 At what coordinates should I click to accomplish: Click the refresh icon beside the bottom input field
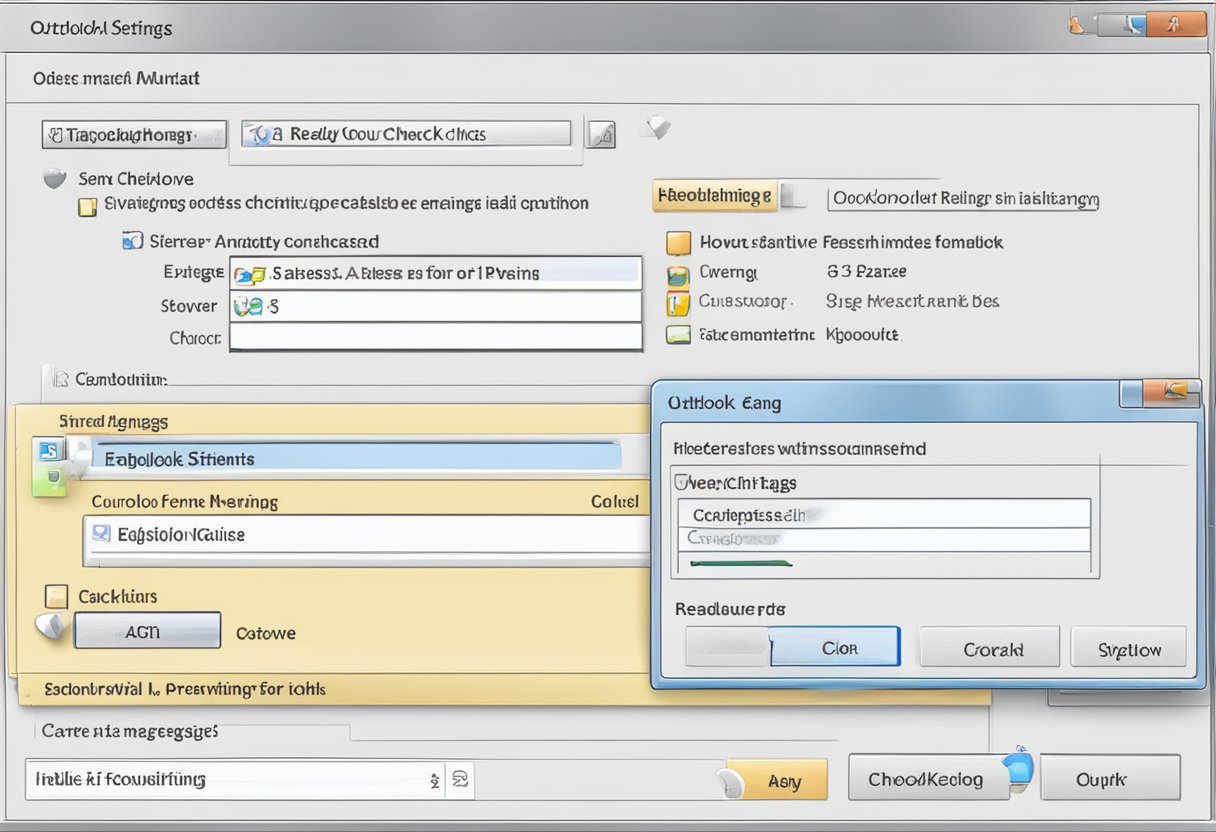(461, 779)
